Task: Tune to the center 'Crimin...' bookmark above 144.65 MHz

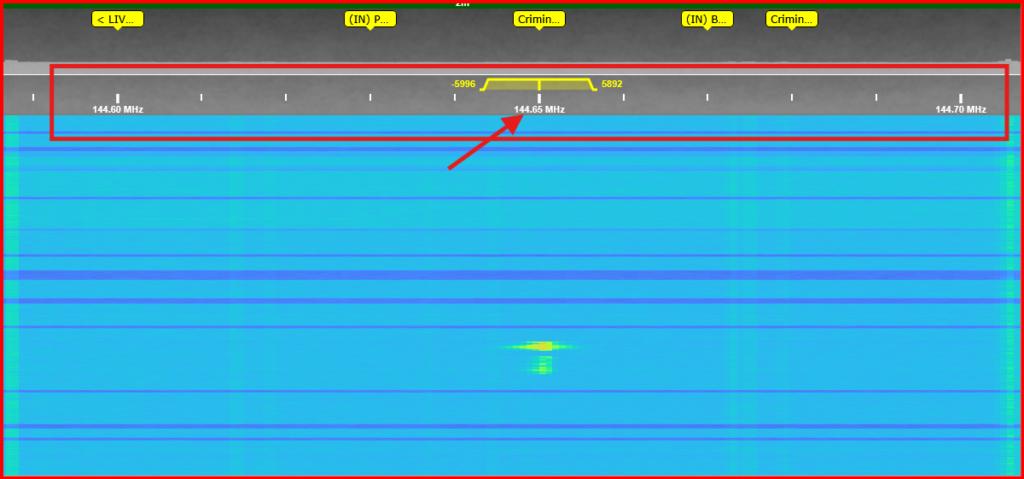Action: pos(539,19)
